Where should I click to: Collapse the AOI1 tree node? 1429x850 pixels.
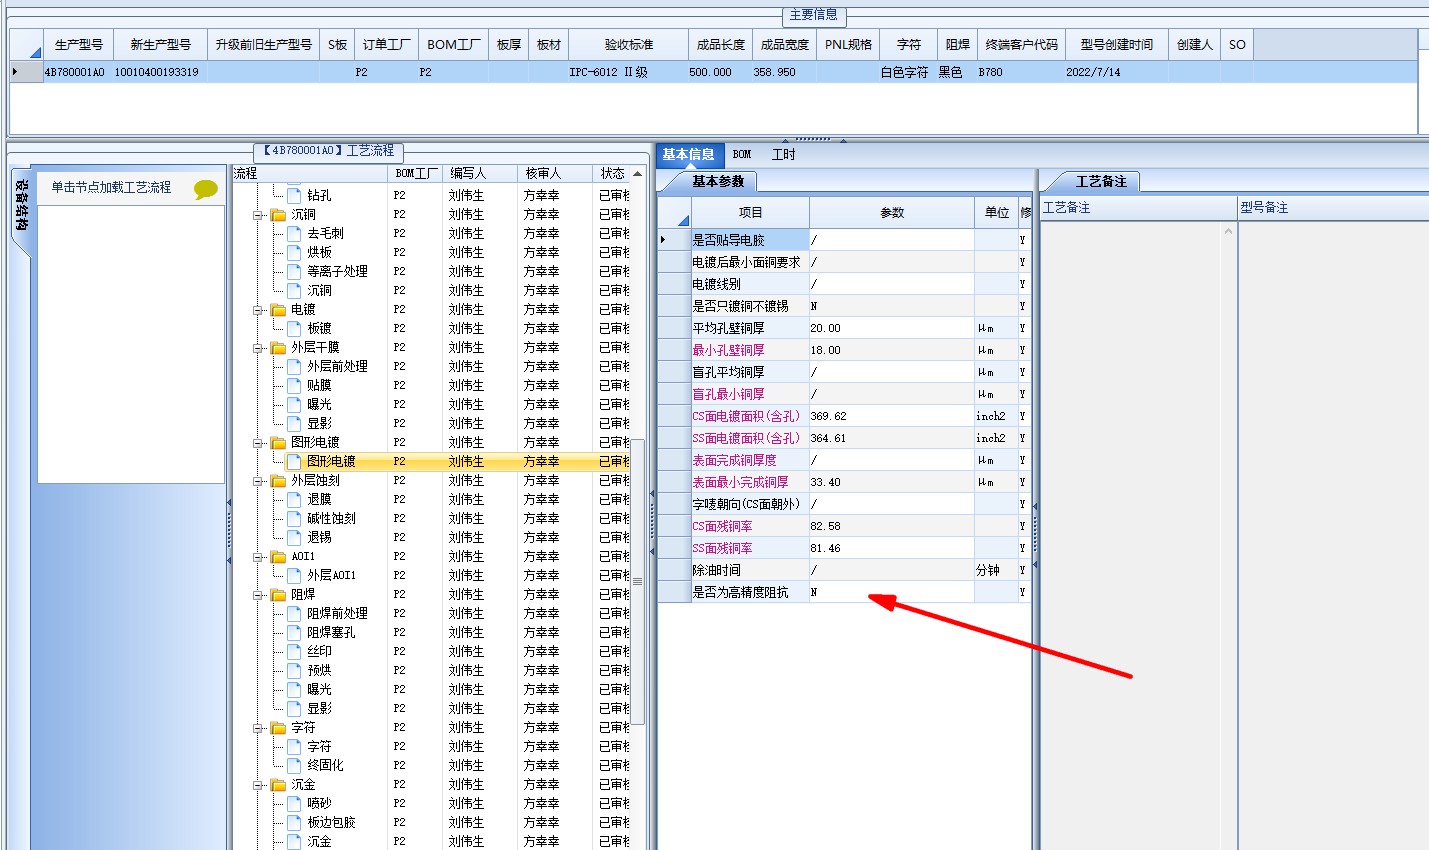coord(258,557)
